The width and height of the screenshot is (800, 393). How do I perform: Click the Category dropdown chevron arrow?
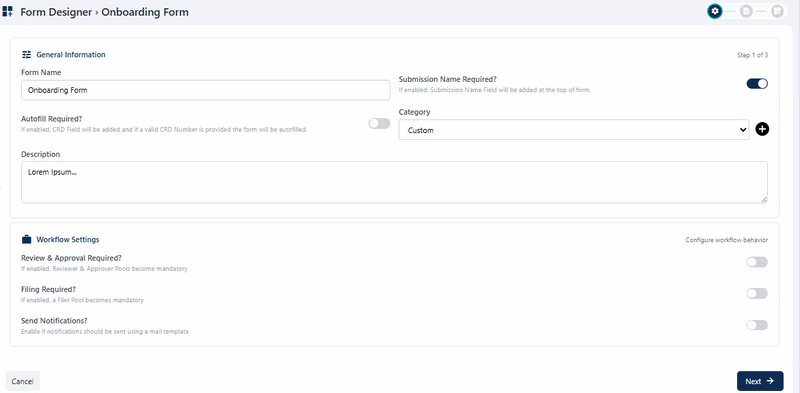(x=742, y=130)
